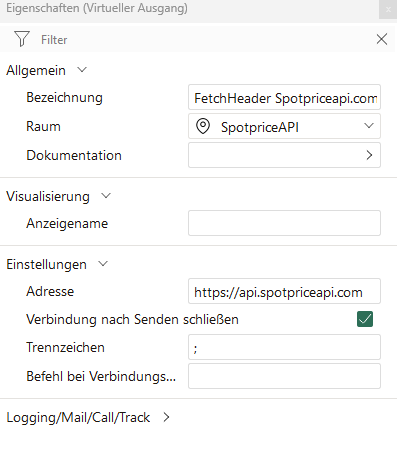
Task: Click the Bezeichnung label
Action: (x=64, y=98)
